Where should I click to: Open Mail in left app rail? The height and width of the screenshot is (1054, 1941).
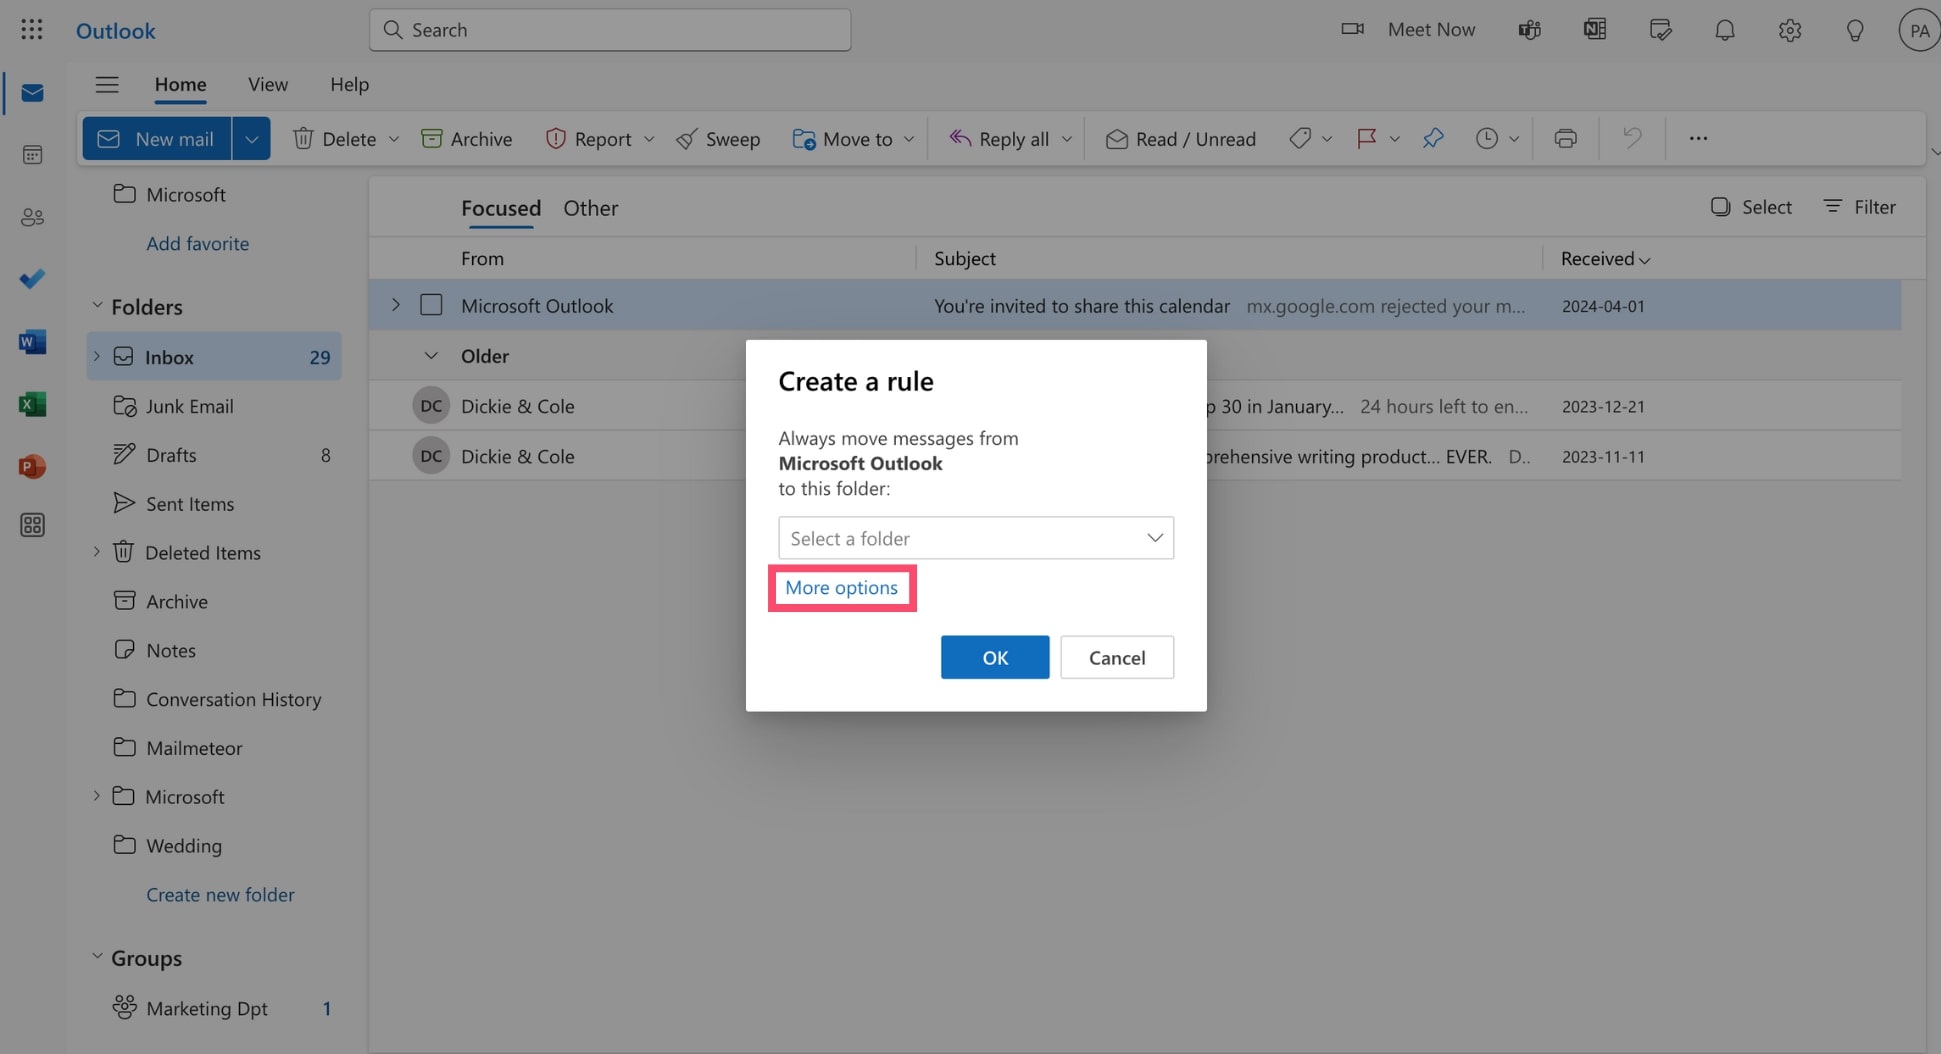click(x=32, y=93)
